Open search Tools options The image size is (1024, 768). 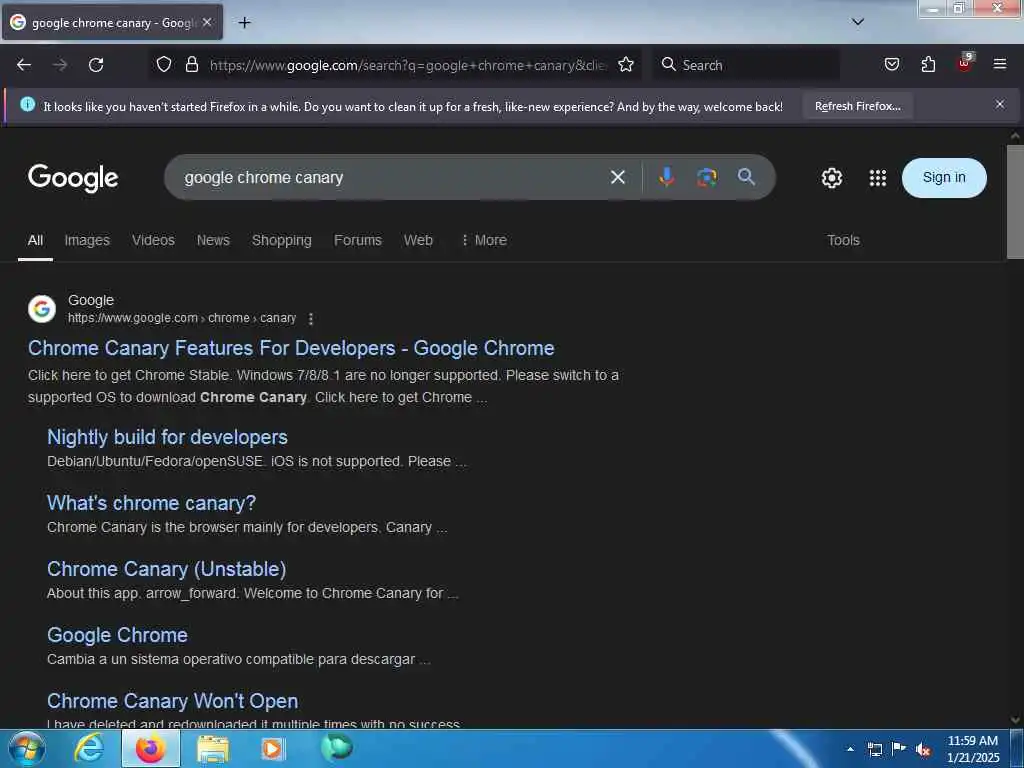(843, 240)
